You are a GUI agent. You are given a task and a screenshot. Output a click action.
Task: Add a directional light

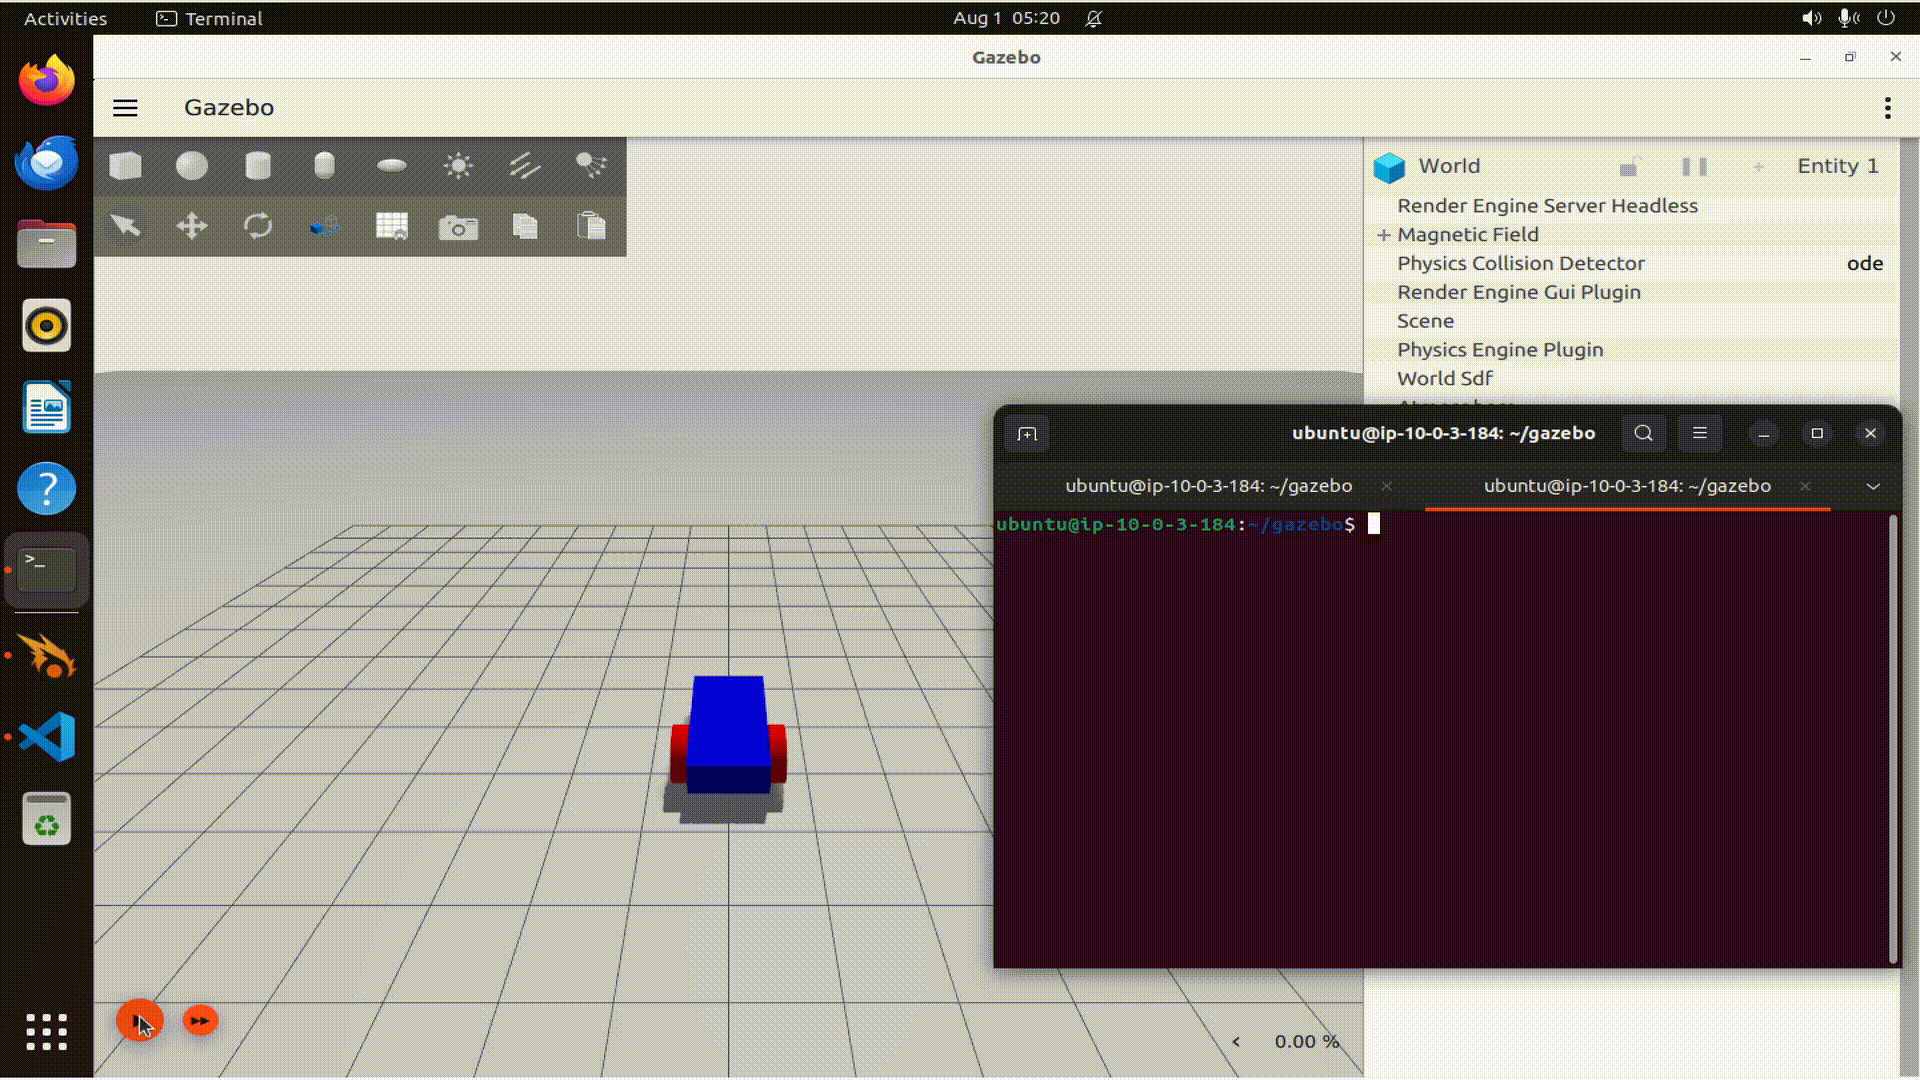[x=525, y=166]
